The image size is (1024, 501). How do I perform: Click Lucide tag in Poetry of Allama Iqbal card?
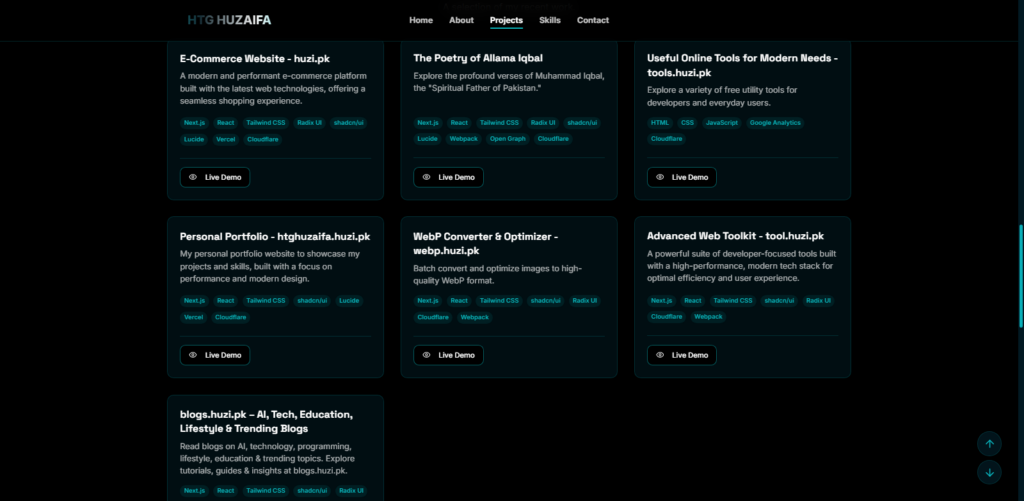(x=428, y=139)
